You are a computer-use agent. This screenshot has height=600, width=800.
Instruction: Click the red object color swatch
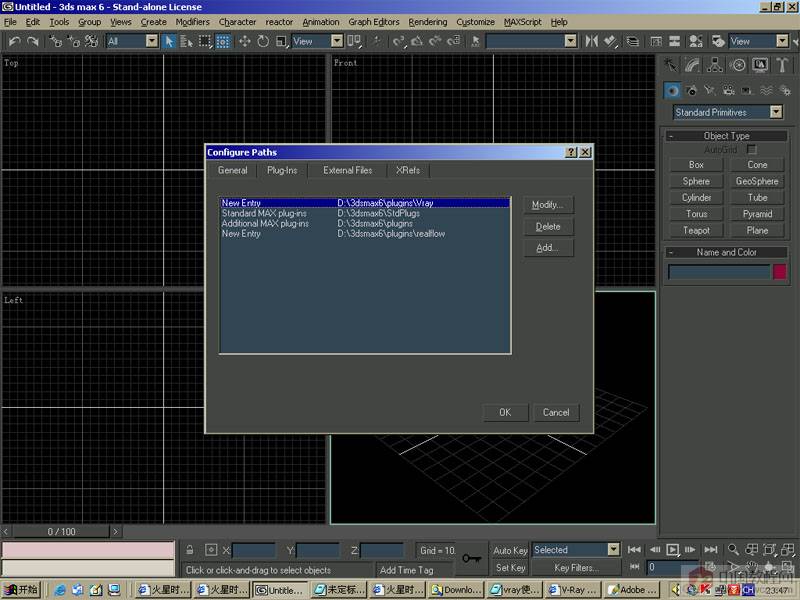[x=780, y=271]
